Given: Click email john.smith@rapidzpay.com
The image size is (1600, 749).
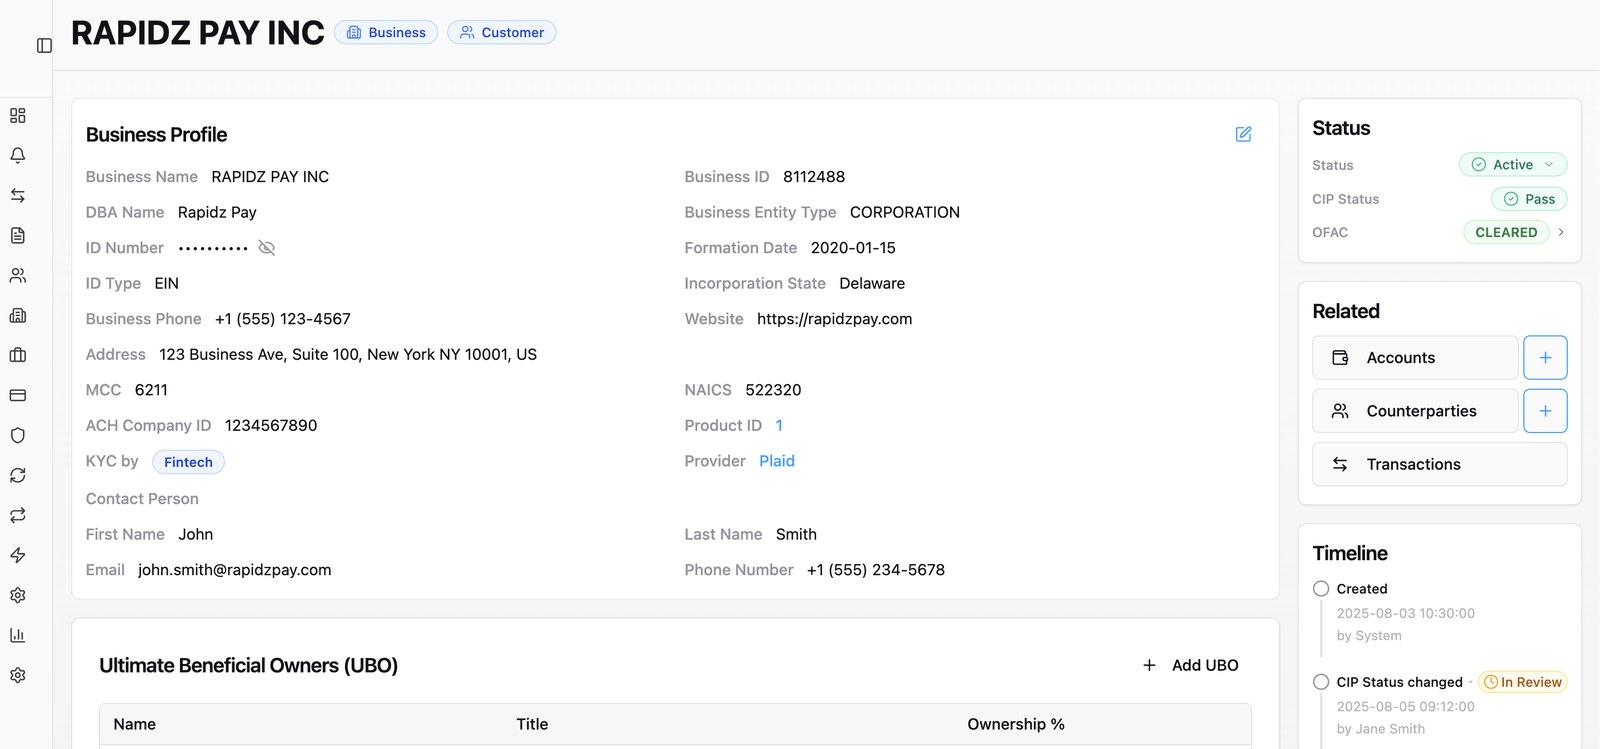Looking at the screenshot, I should [235, 570].
